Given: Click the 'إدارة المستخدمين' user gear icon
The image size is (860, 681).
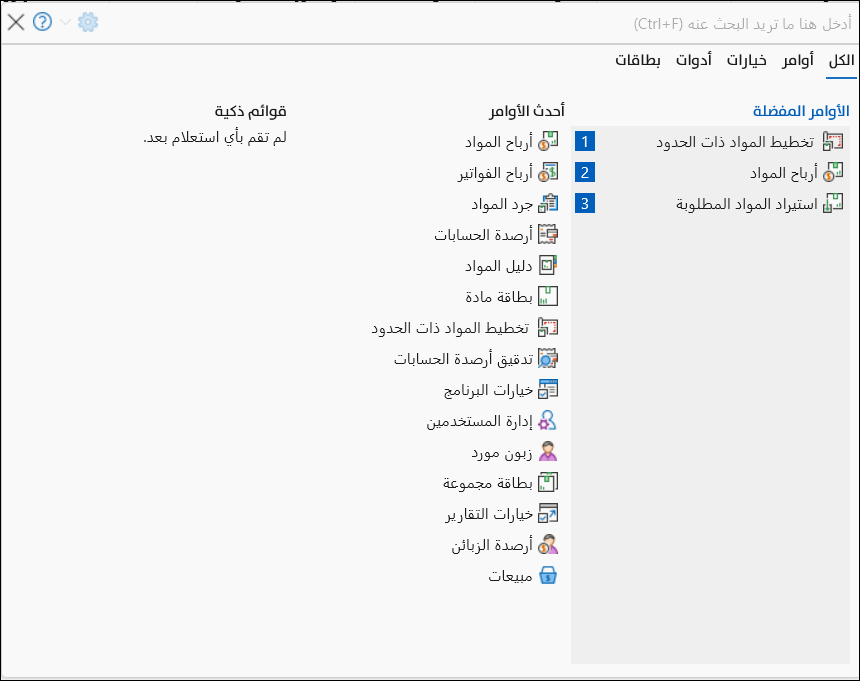Looking at the screenshot, I should tap(548, 421).
